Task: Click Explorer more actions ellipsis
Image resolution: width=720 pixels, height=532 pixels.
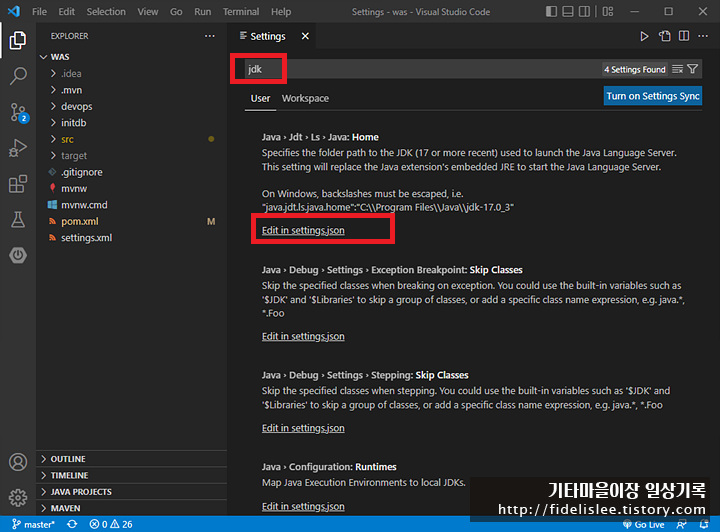Action: coord(210,36)
